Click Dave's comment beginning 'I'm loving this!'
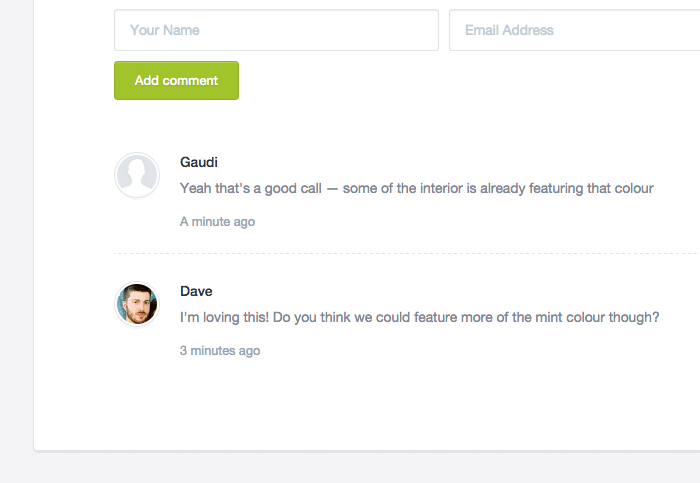The height and width of the screenshot is (483, 700). pyautogui.click(x=419, y=317)
